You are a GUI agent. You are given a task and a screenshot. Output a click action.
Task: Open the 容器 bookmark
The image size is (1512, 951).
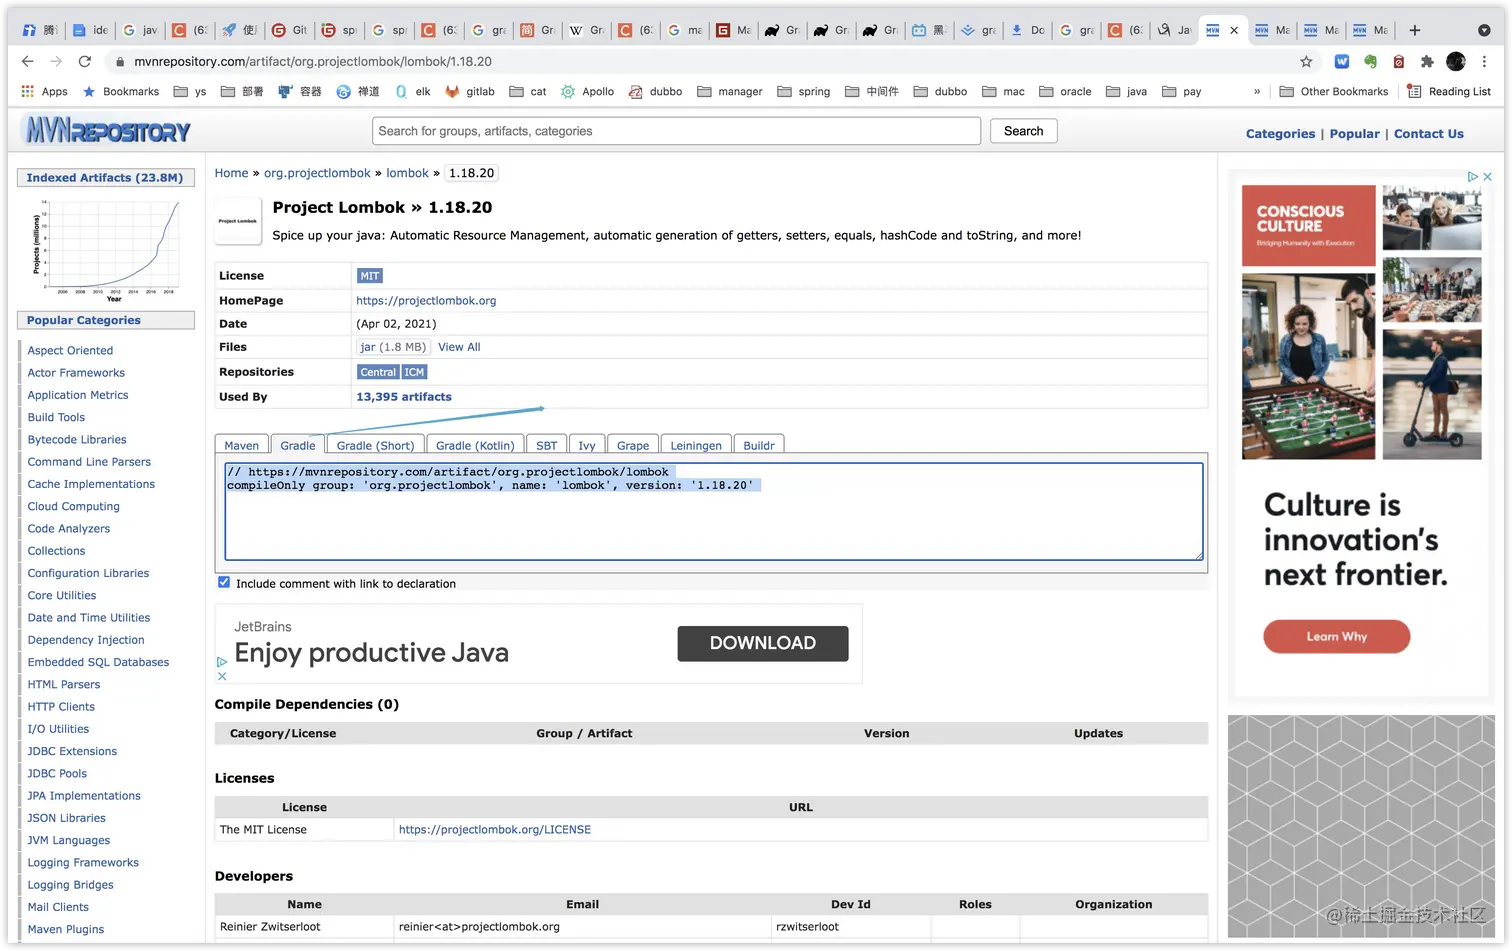point(299,91)
